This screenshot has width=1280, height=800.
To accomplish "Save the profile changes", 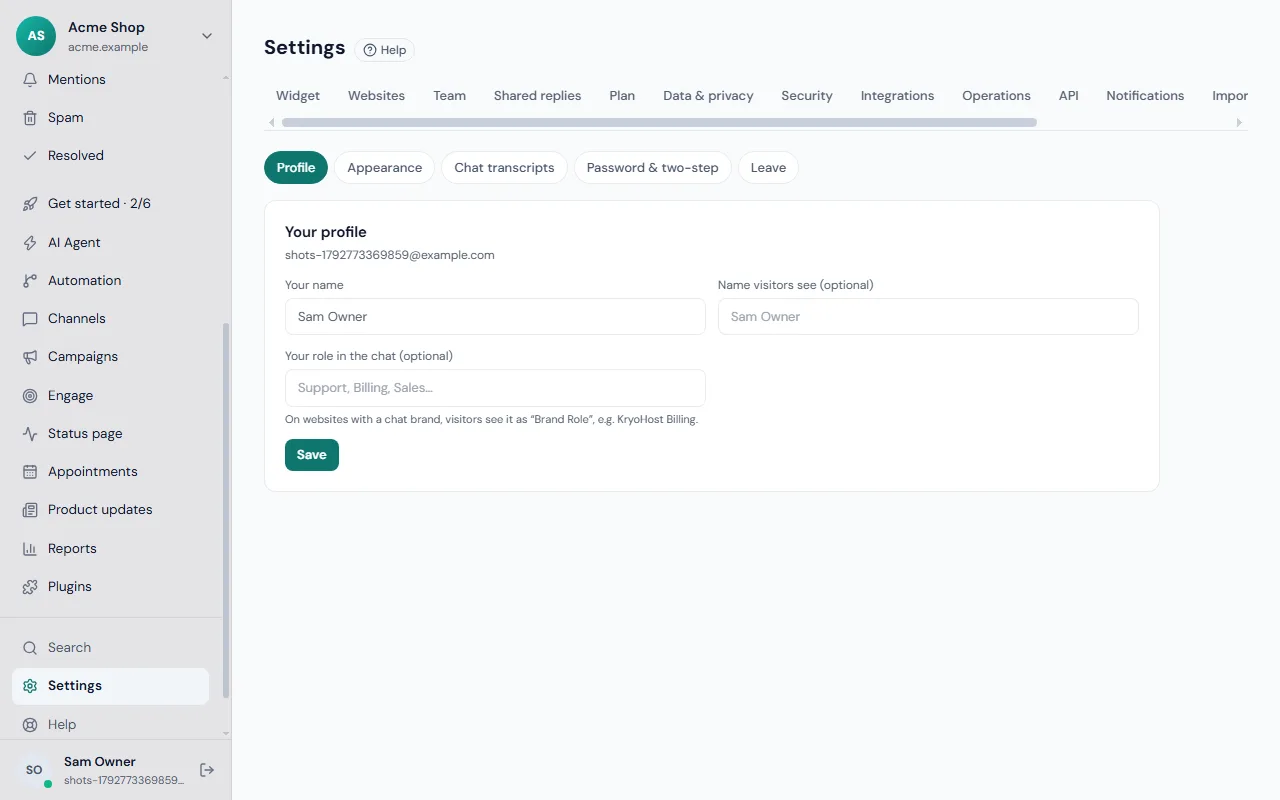I will (x=312, y=454).
